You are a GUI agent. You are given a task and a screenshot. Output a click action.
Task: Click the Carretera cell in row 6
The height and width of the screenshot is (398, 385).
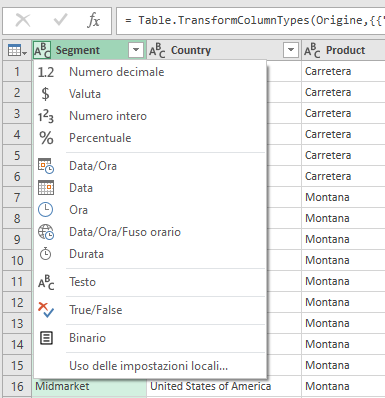tap(343, 176)
